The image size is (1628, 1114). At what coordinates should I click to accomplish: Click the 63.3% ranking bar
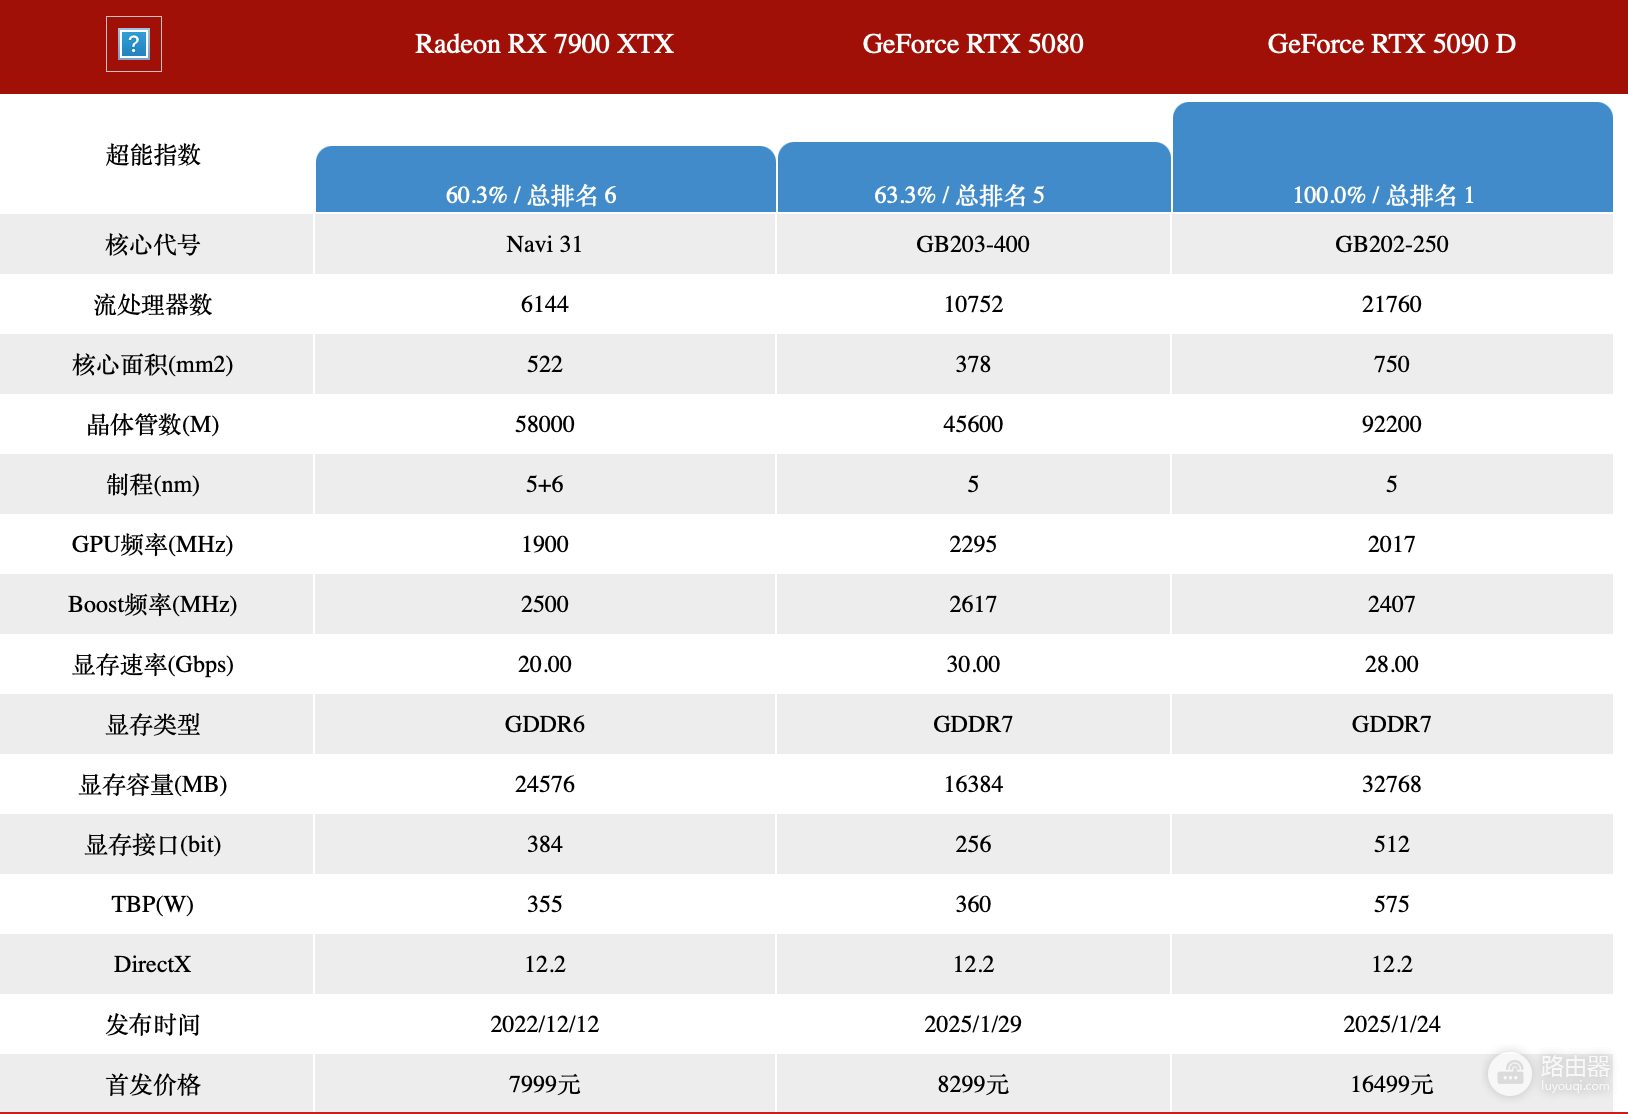coord(974,177)
